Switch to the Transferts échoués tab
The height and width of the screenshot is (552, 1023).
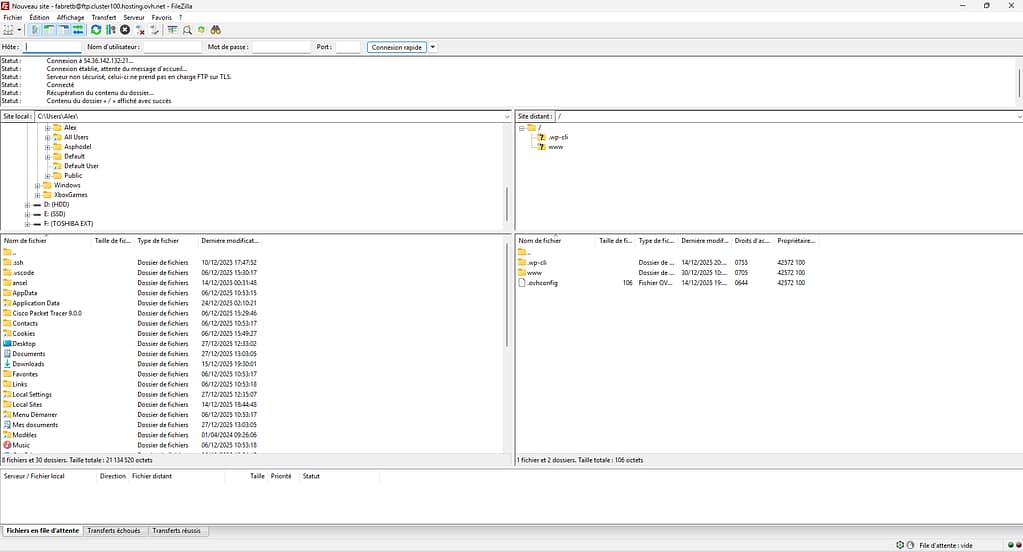(115, 531)
